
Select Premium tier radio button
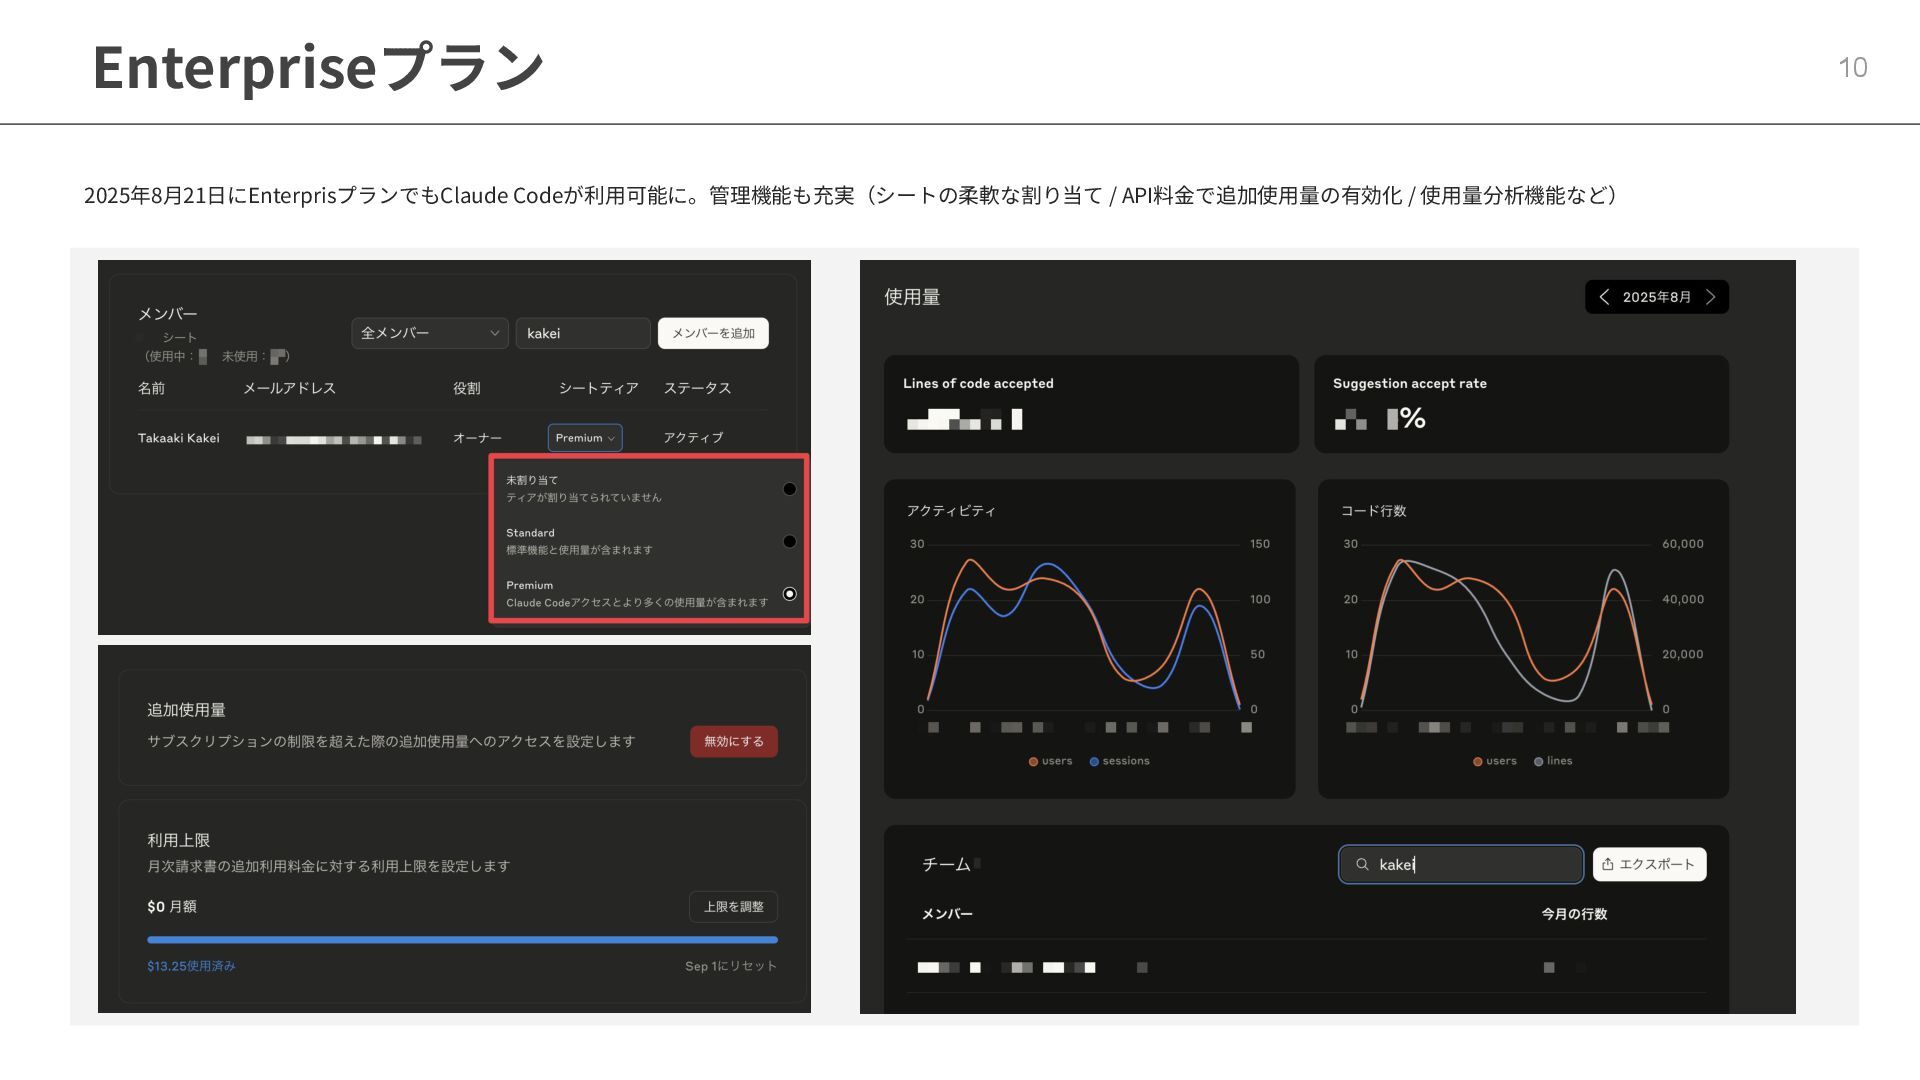pos(789,594)
